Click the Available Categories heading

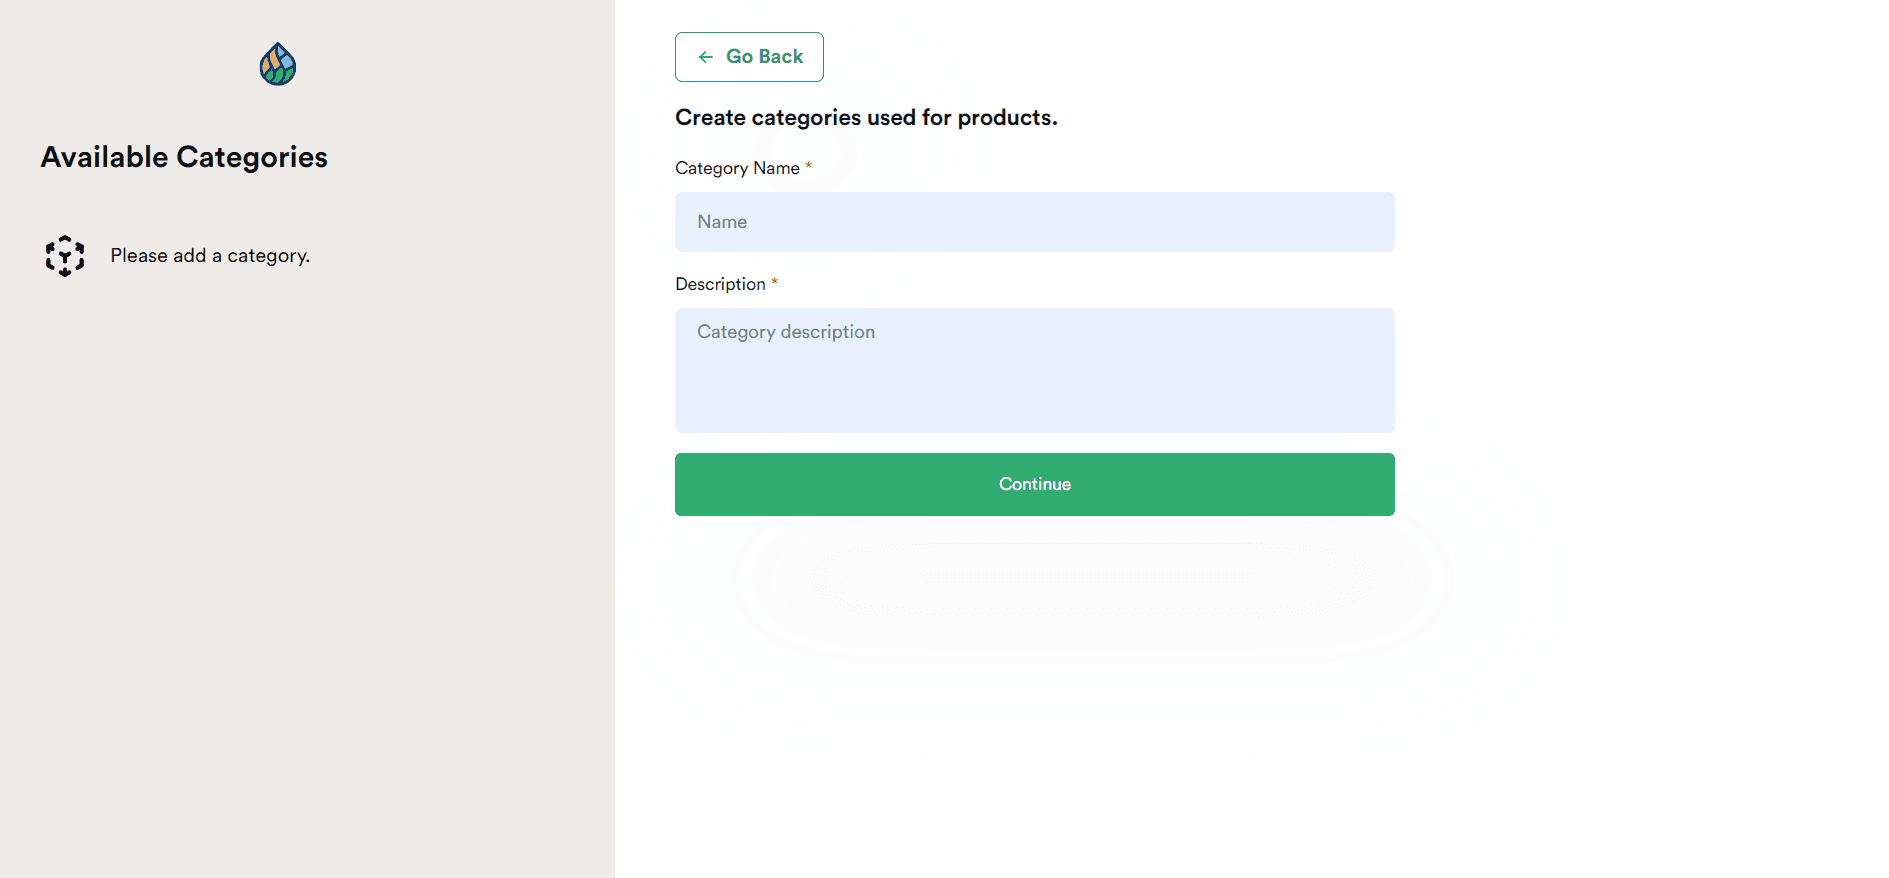pyautogui.click(x=184, y=157)
